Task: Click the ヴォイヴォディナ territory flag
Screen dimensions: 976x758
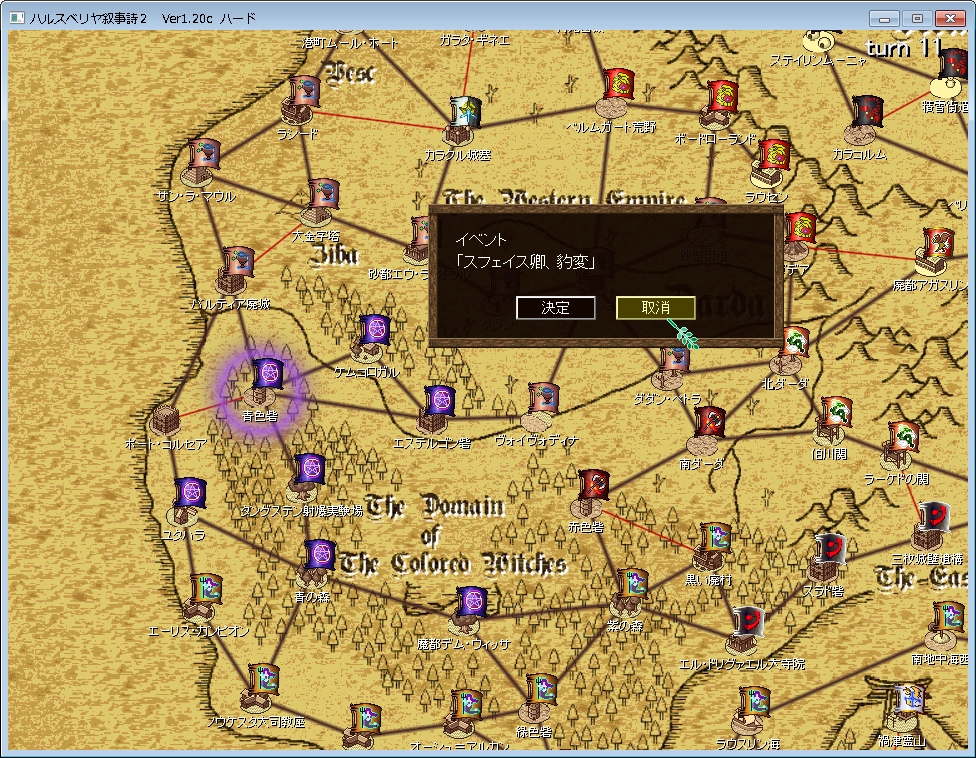Action: 543,399
